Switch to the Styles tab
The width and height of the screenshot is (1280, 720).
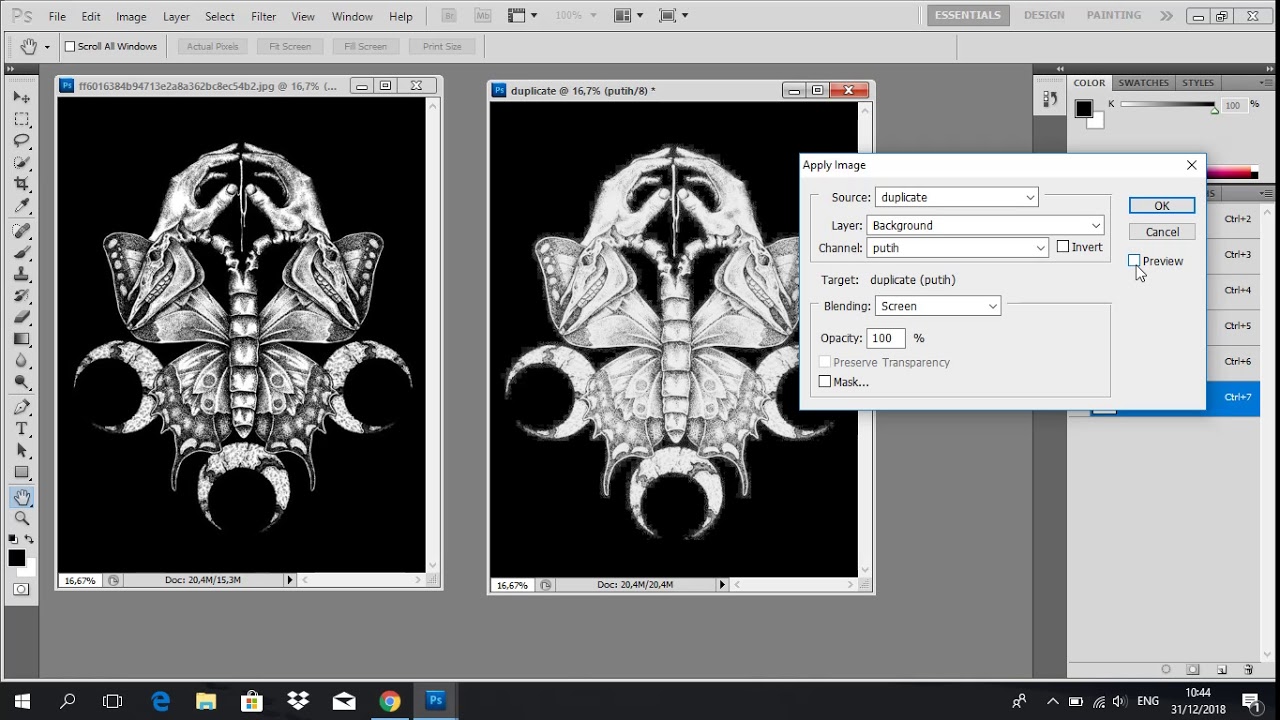tap(1198, 83)
